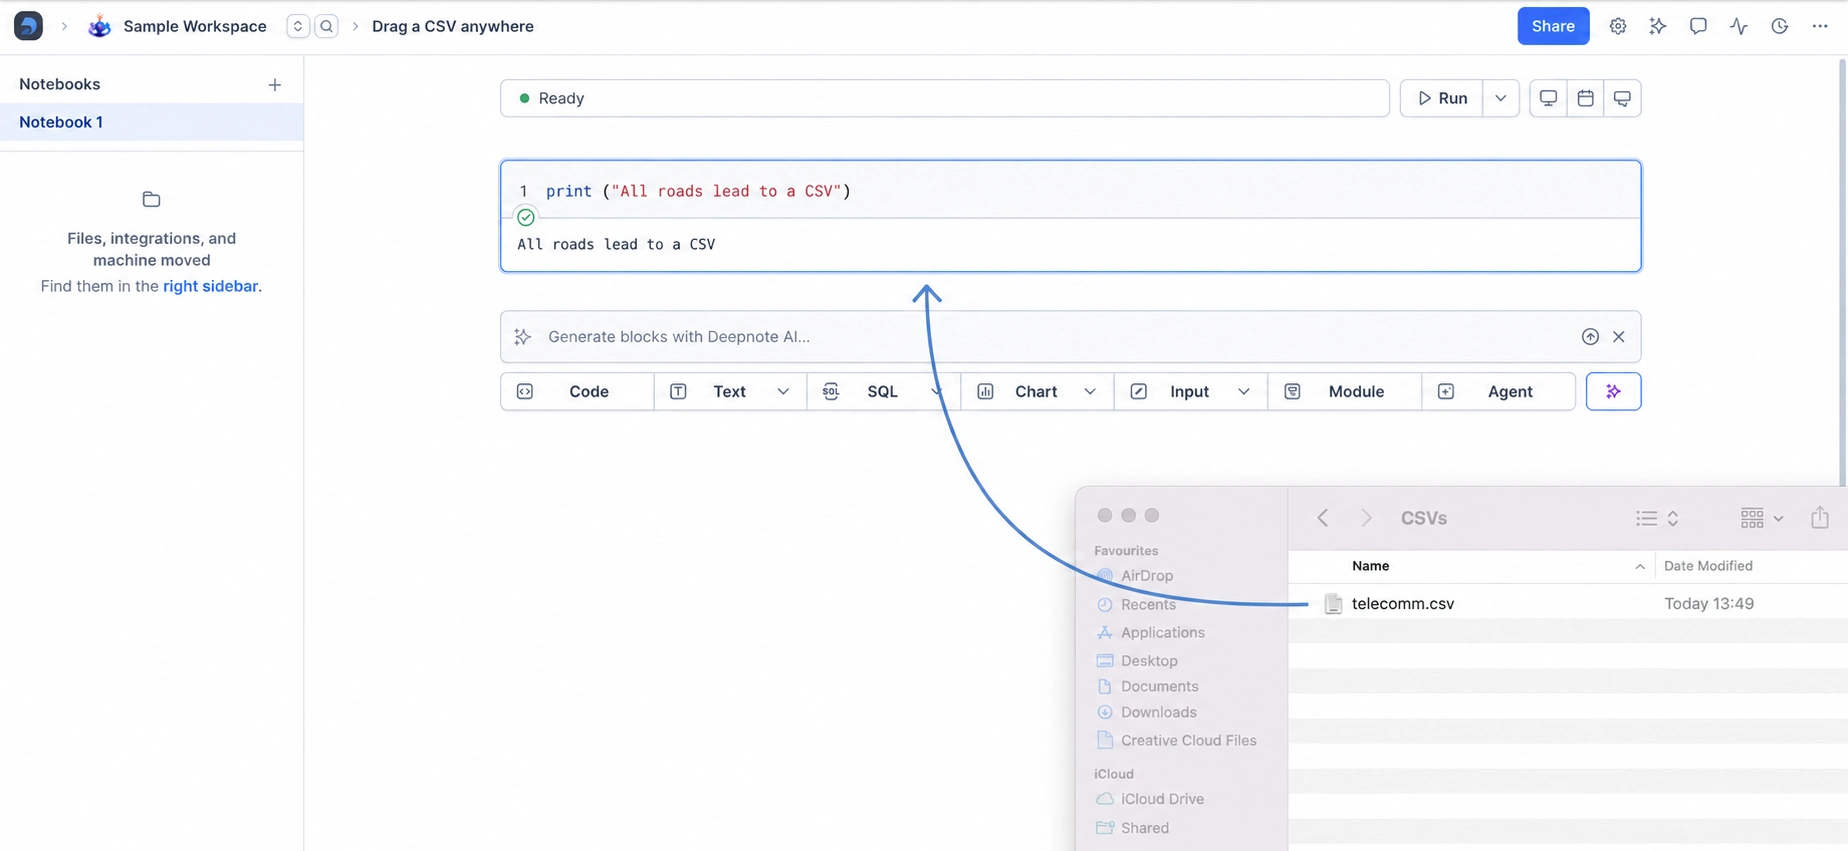The height and width of the screenshot is (851, 1848).
Task: Open the activity pulse icon in the top bar
Action: pos(1739,26)
